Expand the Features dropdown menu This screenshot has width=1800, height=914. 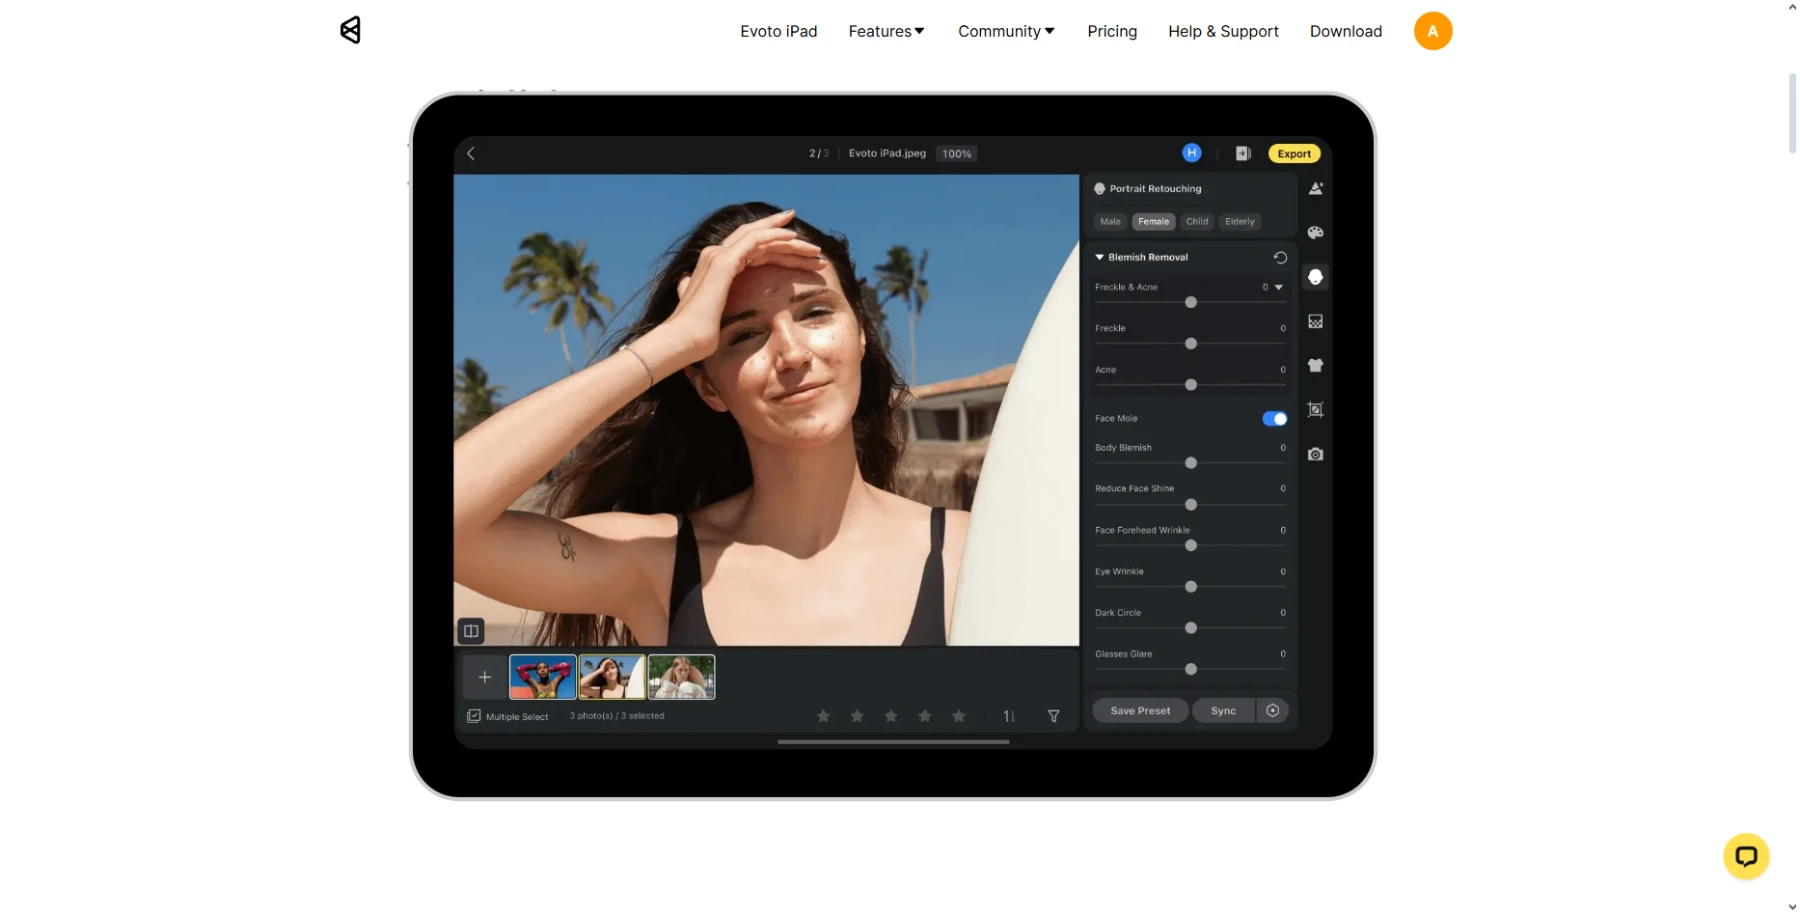[886, 31]
